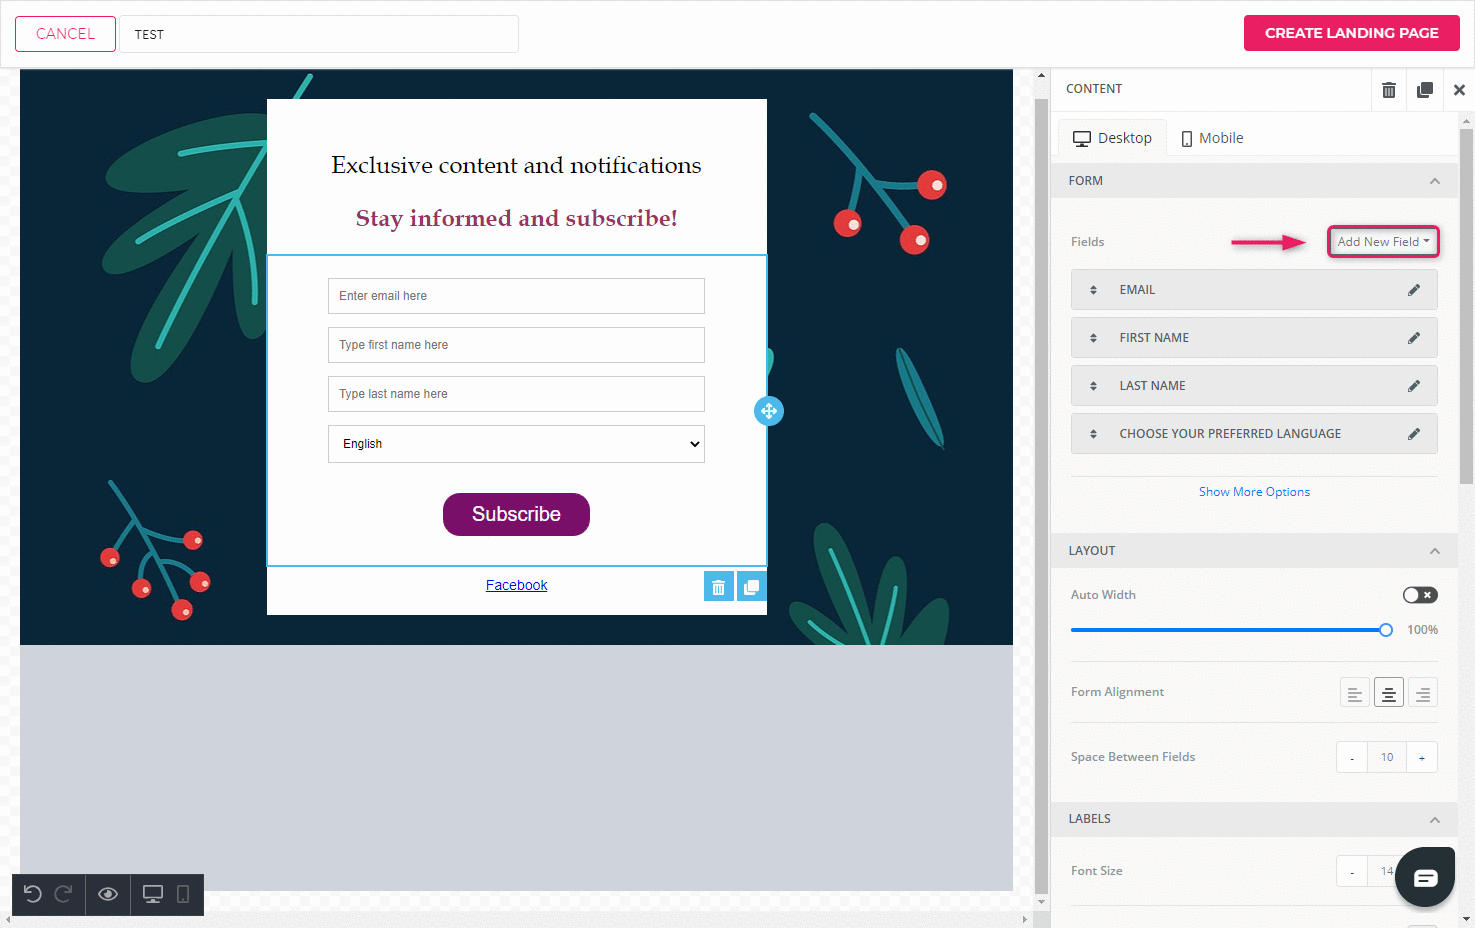This screenshot has width=1475, height=928.
Task: Switch canvas to desktop view in bottom toolbar
Action: point(153,894)
